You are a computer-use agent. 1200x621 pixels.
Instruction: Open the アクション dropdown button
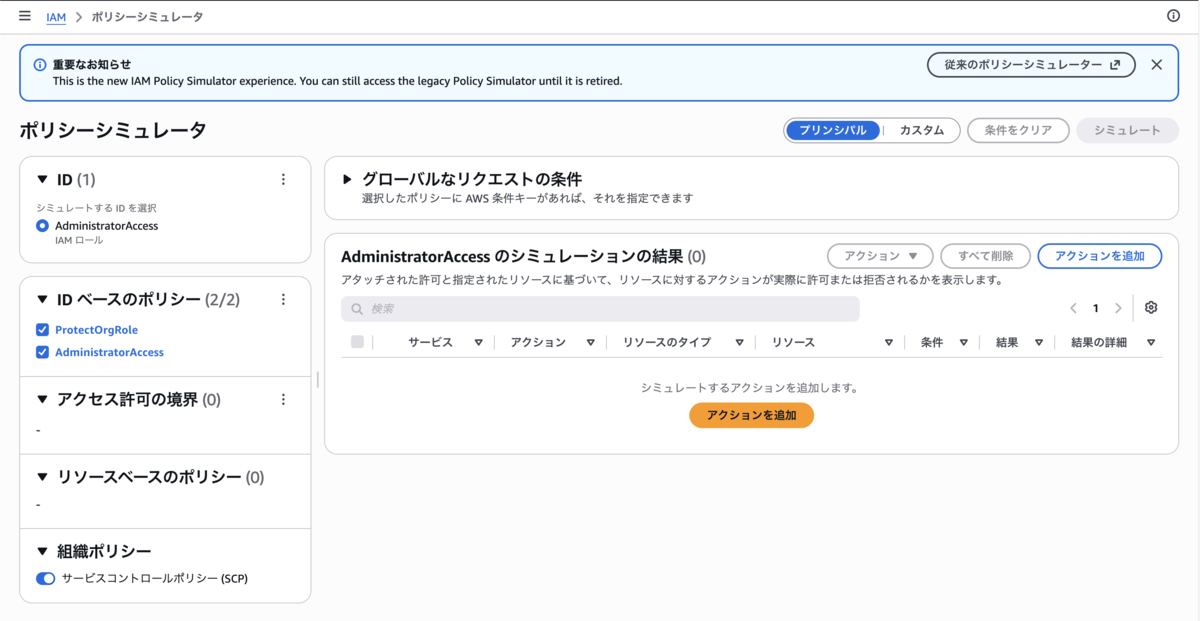(x=880, y=256)
